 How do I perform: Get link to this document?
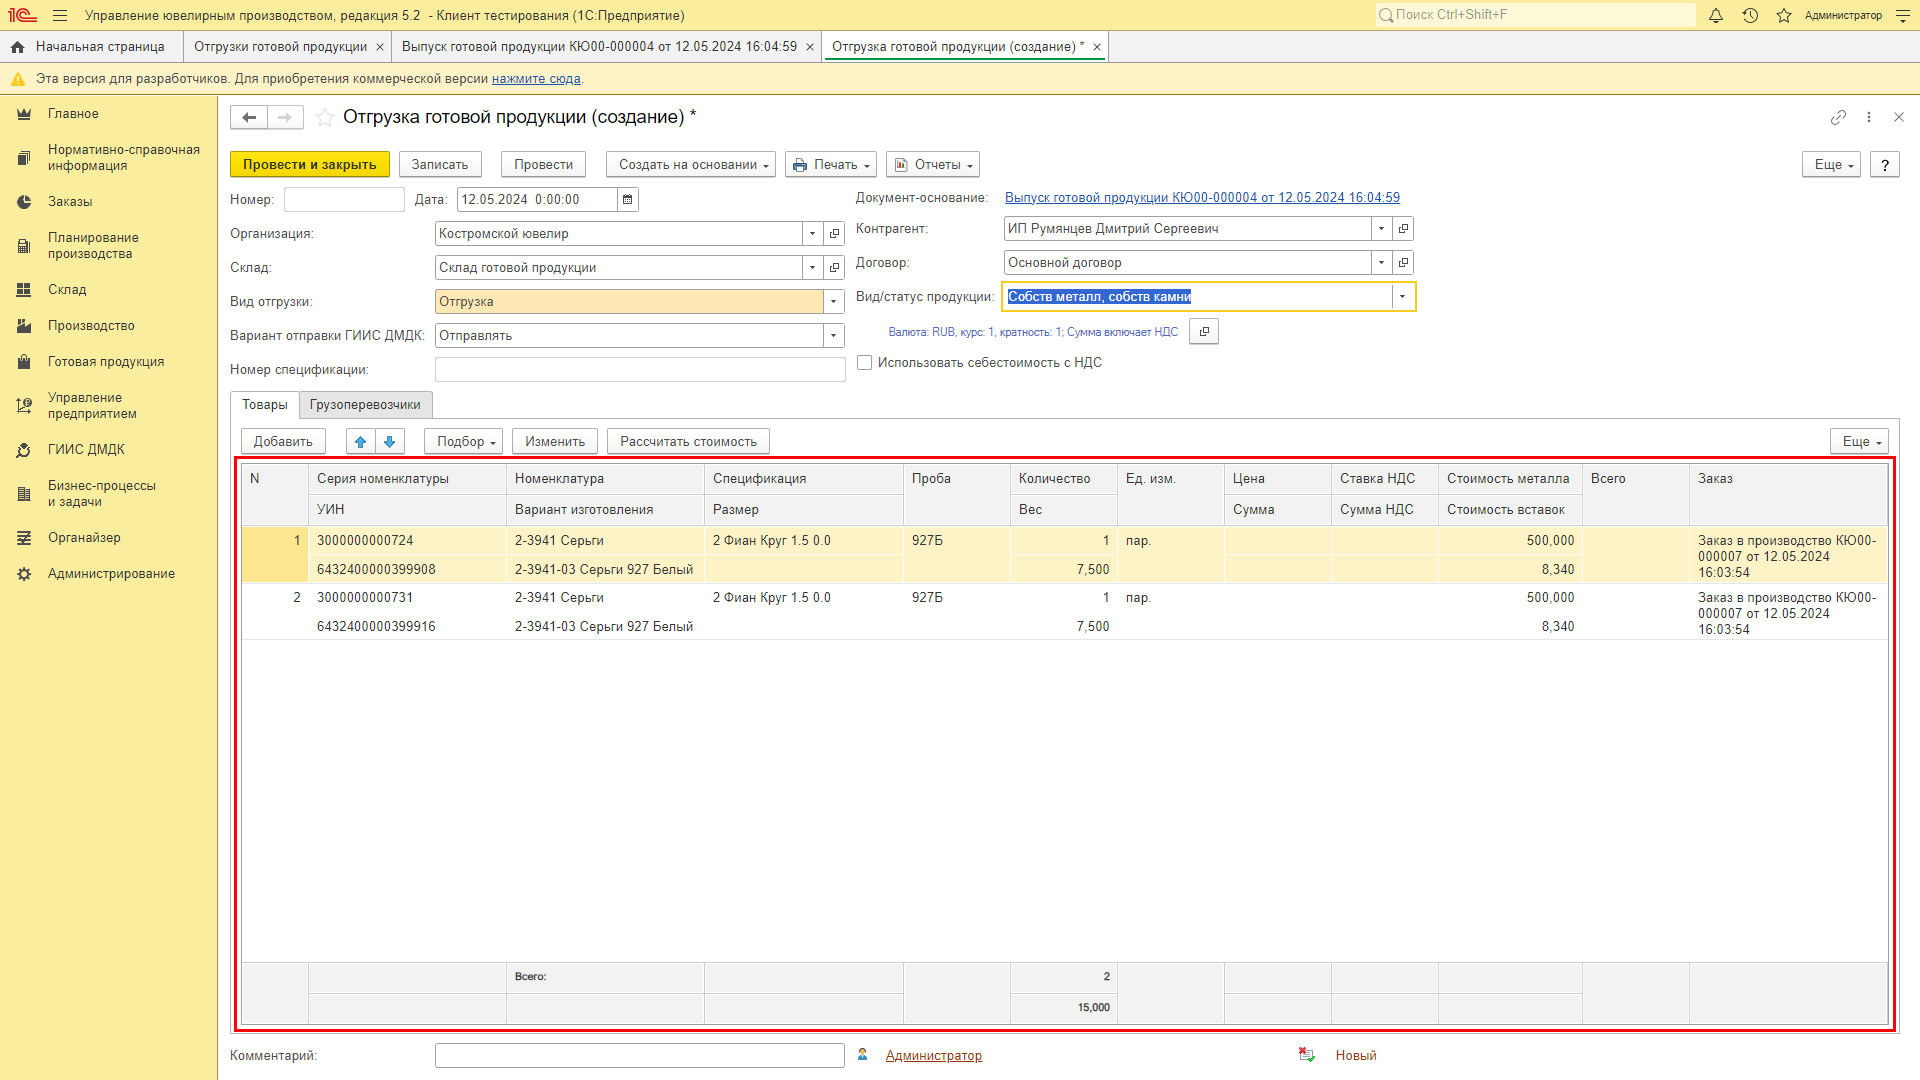(1838, 117)
